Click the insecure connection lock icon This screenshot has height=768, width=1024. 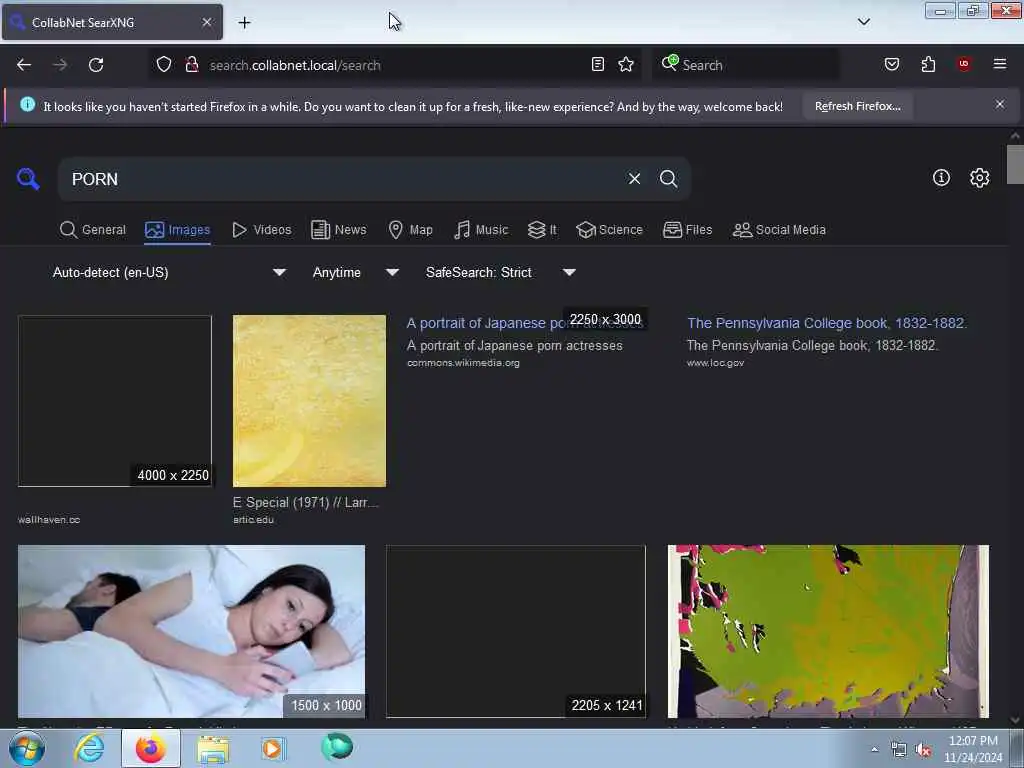pyautogui.click(x=192, y=65)
